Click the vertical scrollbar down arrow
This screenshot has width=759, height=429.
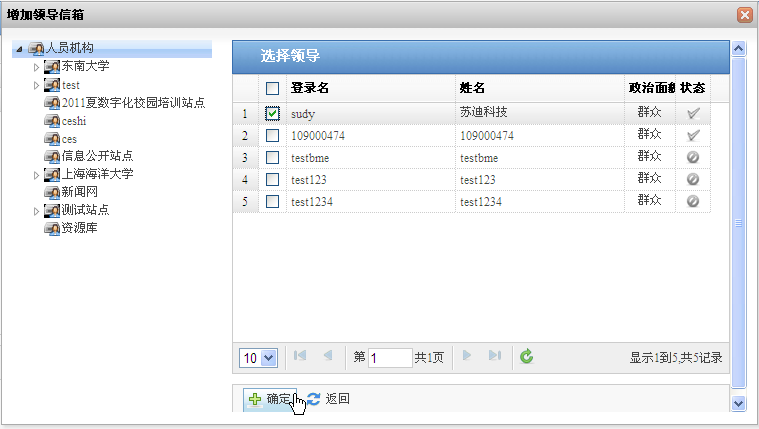click(x=739, y=403)
